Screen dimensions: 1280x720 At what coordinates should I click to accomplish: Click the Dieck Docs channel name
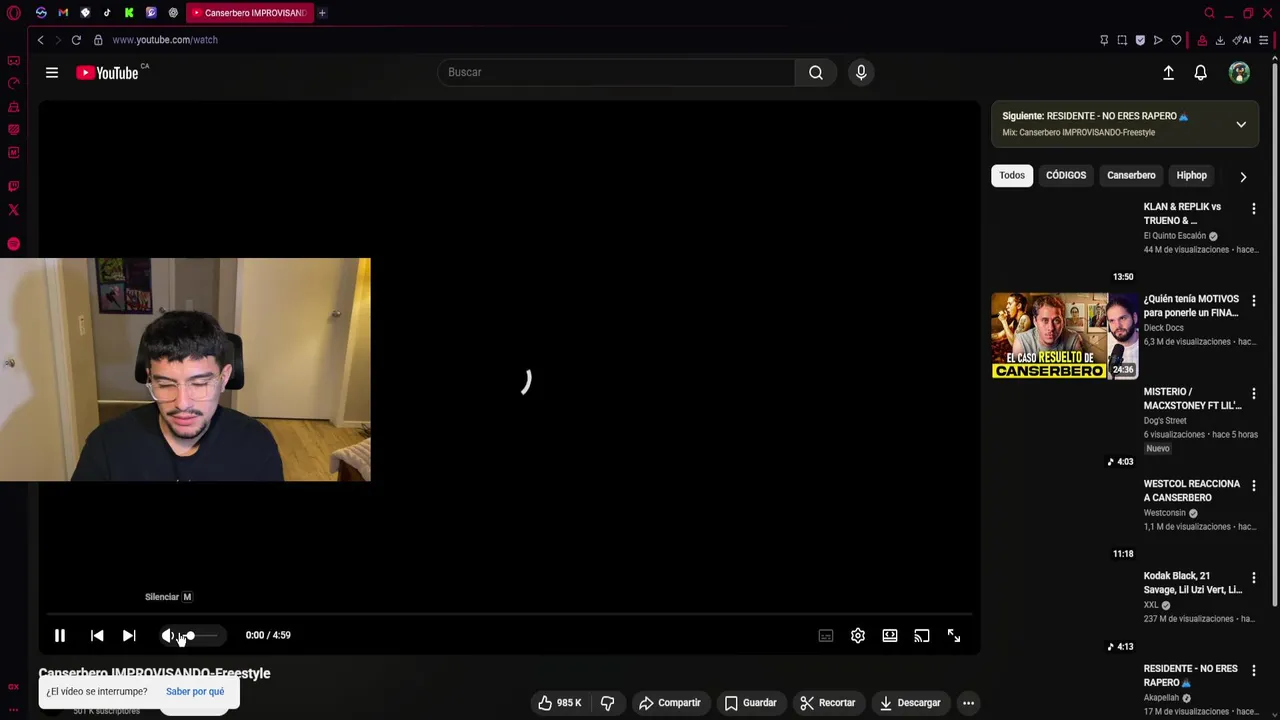point(1163,328)
